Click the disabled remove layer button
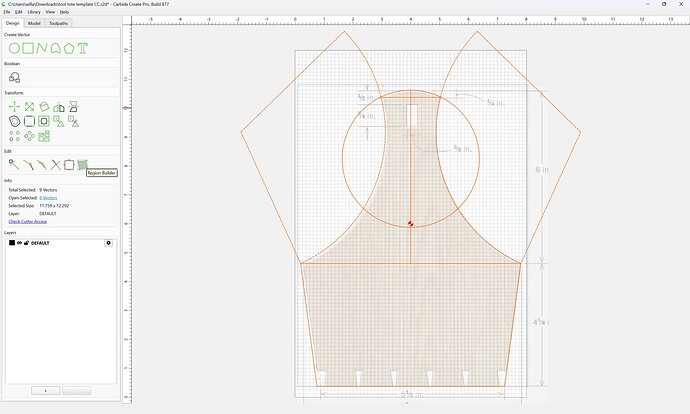 77,391
